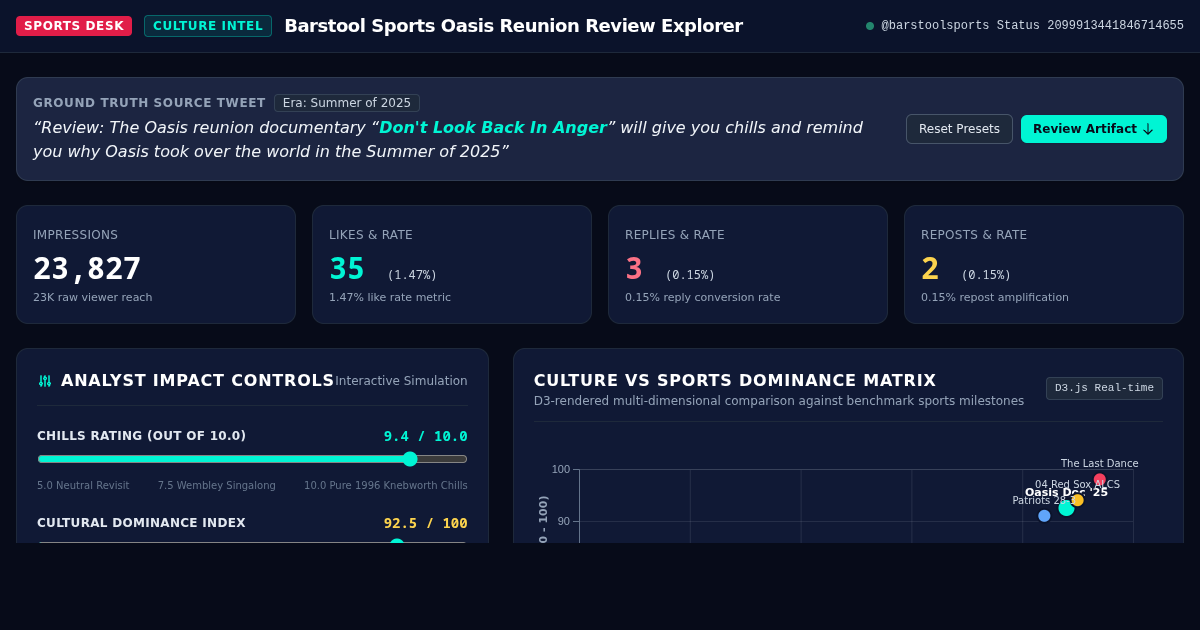Image resolution: width=1200 pixels, height=630 pixels.
Task: Click the "(1.47%)" like rate value
Action: point(412,275)
